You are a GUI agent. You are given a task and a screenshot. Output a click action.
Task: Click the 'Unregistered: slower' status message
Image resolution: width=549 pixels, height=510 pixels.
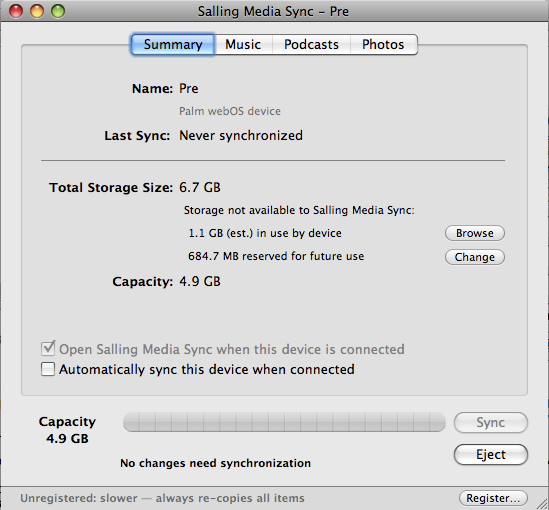(162, 498)
